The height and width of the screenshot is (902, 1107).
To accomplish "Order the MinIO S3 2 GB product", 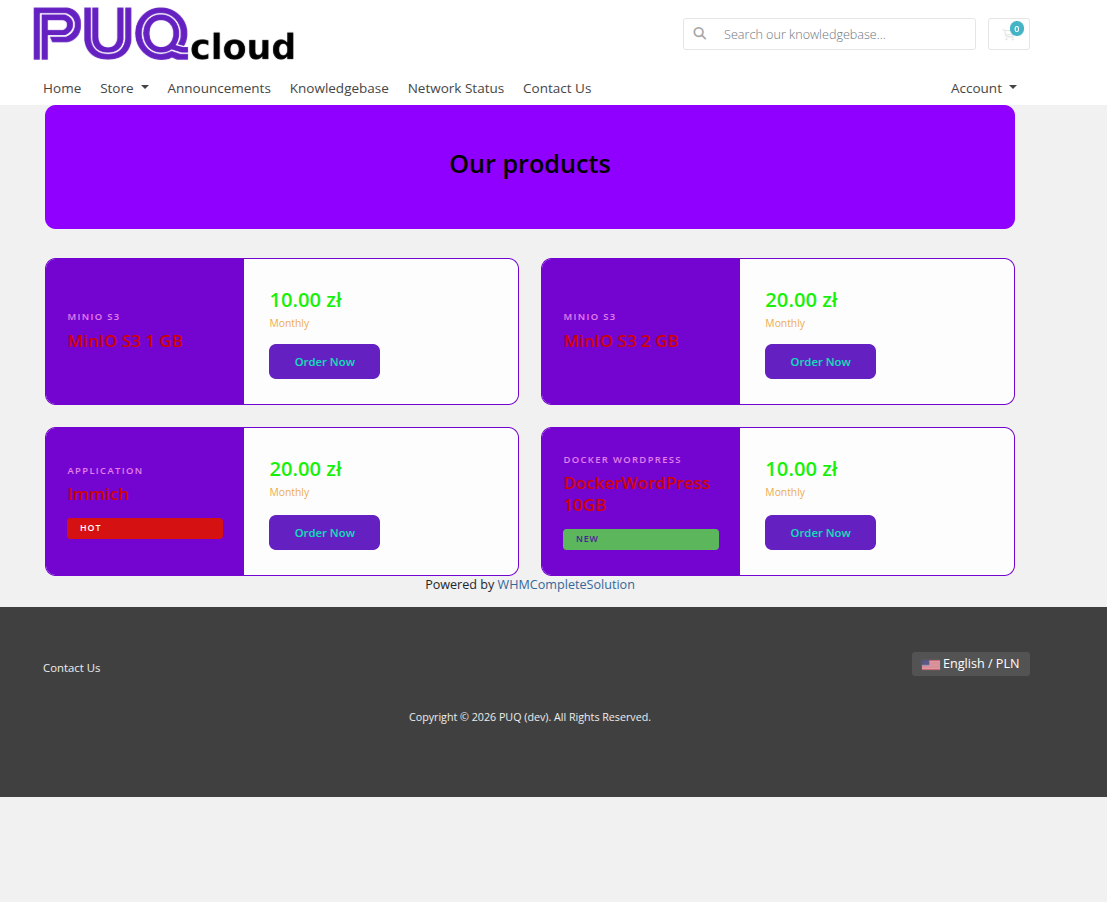I will pos(820,362).
